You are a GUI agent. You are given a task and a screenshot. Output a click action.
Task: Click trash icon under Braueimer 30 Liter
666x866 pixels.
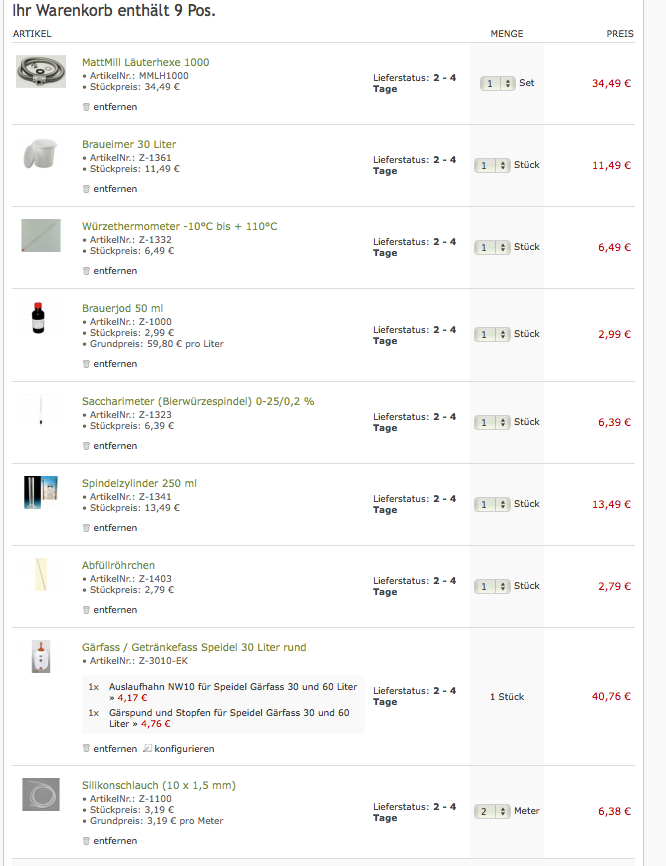[86, 189]
